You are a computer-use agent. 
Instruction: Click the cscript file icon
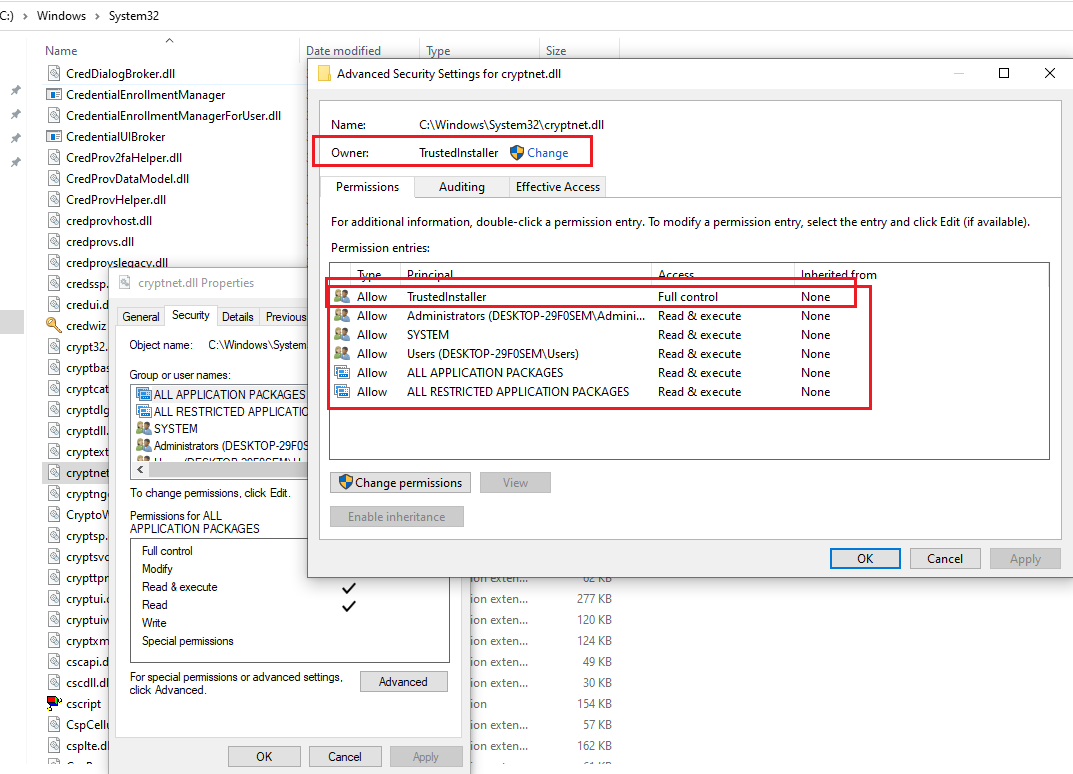(x=53, y=704)
